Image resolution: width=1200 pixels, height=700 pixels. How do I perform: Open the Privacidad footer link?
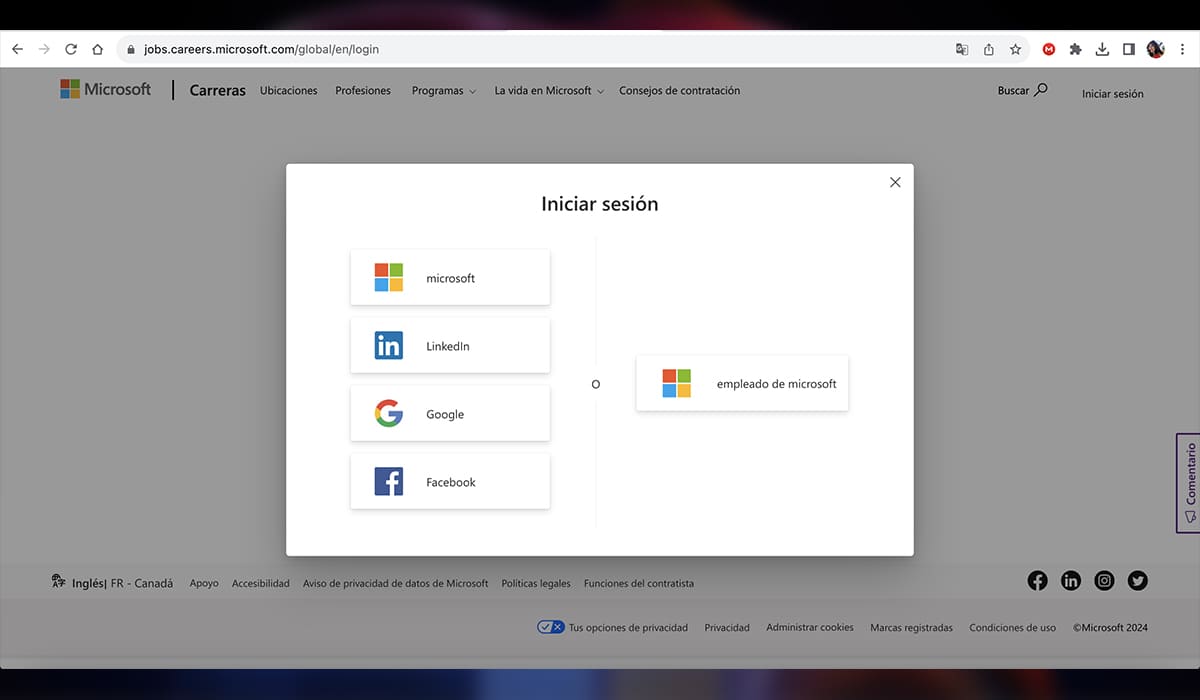tap(727, 628)
